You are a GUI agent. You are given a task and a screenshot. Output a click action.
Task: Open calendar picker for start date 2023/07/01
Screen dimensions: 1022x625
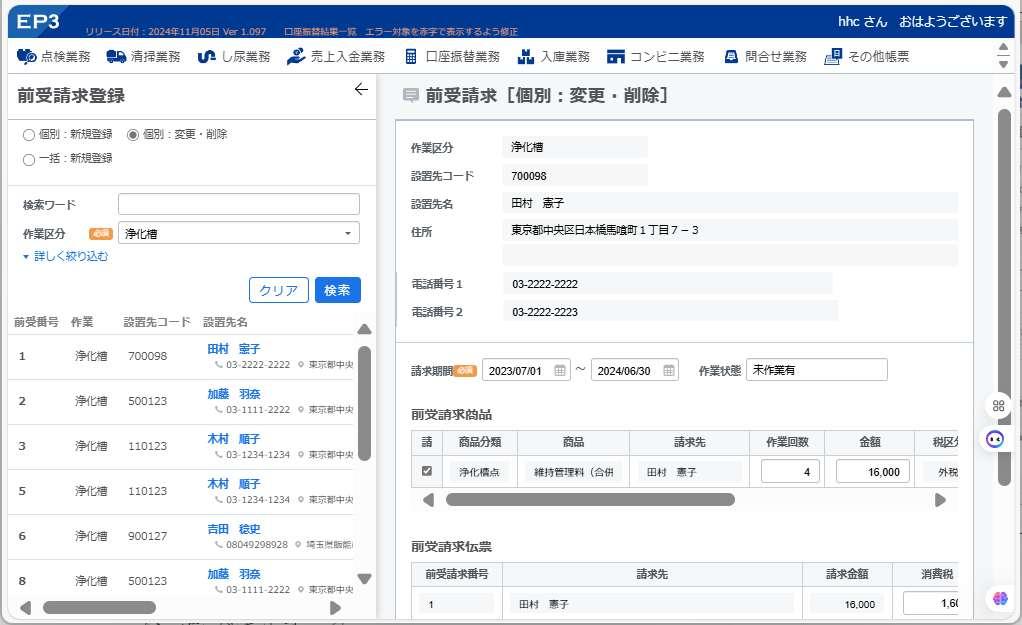(560, 370)
